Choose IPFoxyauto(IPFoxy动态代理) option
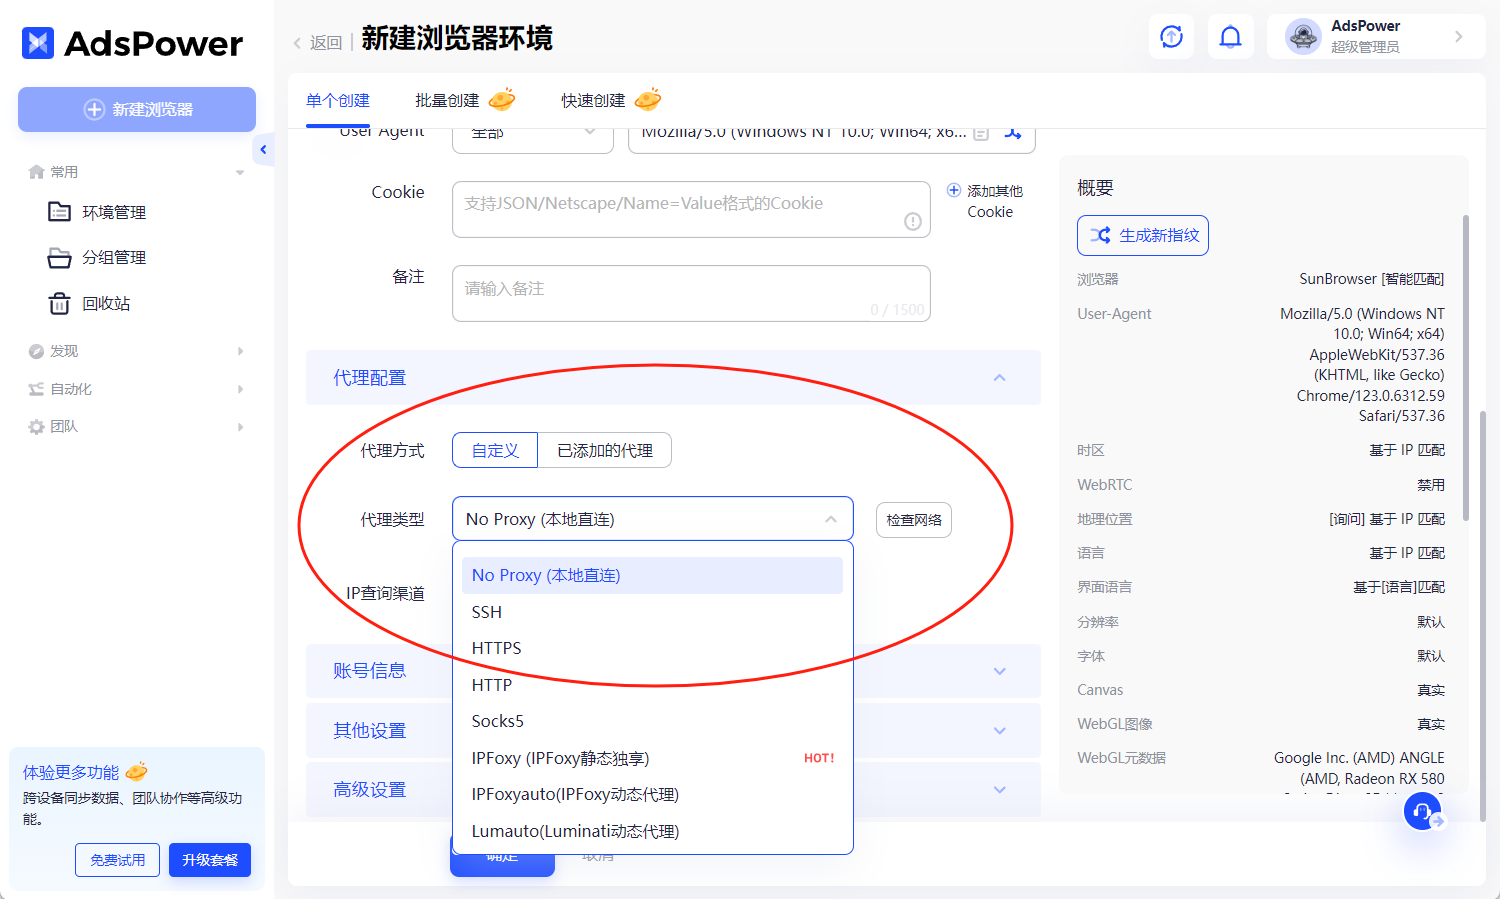1500x899 pixels. coord(652,794)
